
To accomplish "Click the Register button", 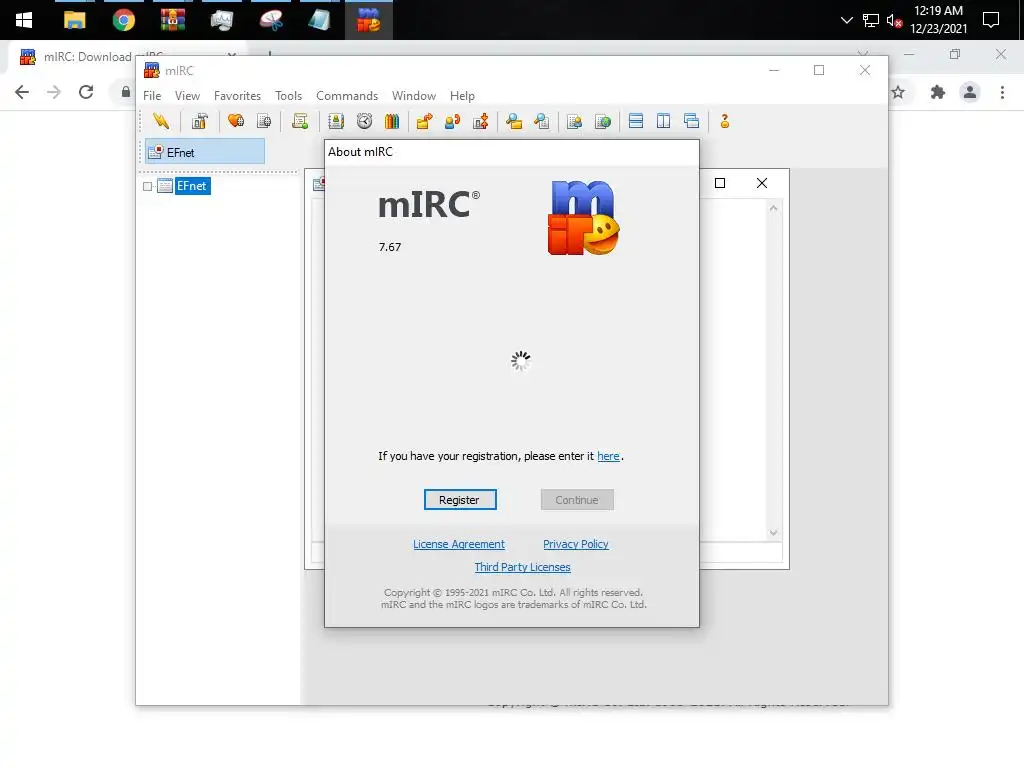I will tap(460, 500).
